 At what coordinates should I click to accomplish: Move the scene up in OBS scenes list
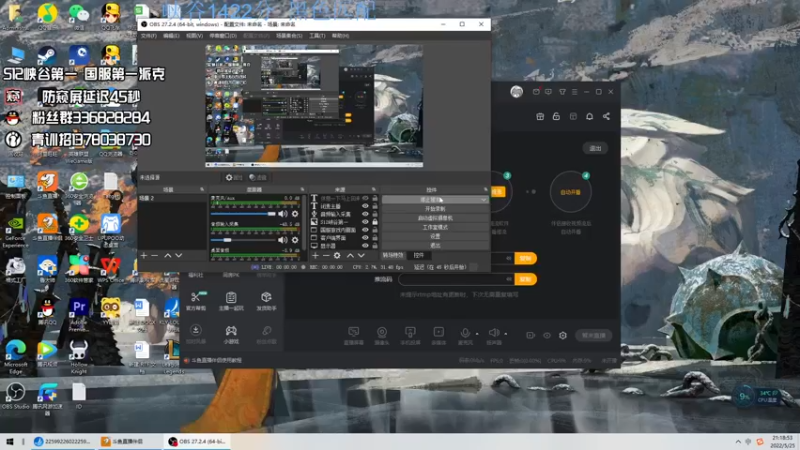[x=167, y=255]
